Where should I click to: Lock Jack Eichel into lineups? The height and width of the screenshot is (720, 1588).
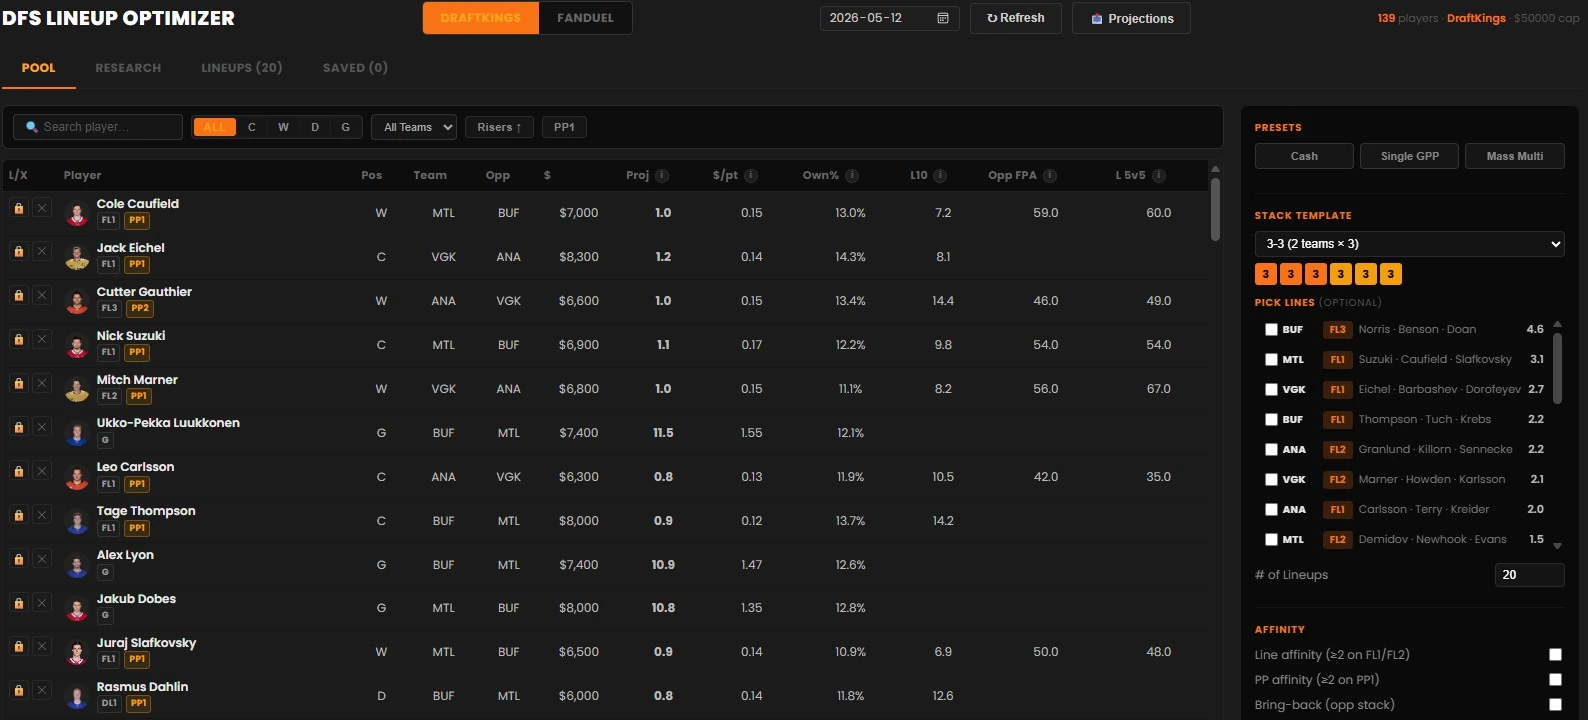[x=18, y=252]
